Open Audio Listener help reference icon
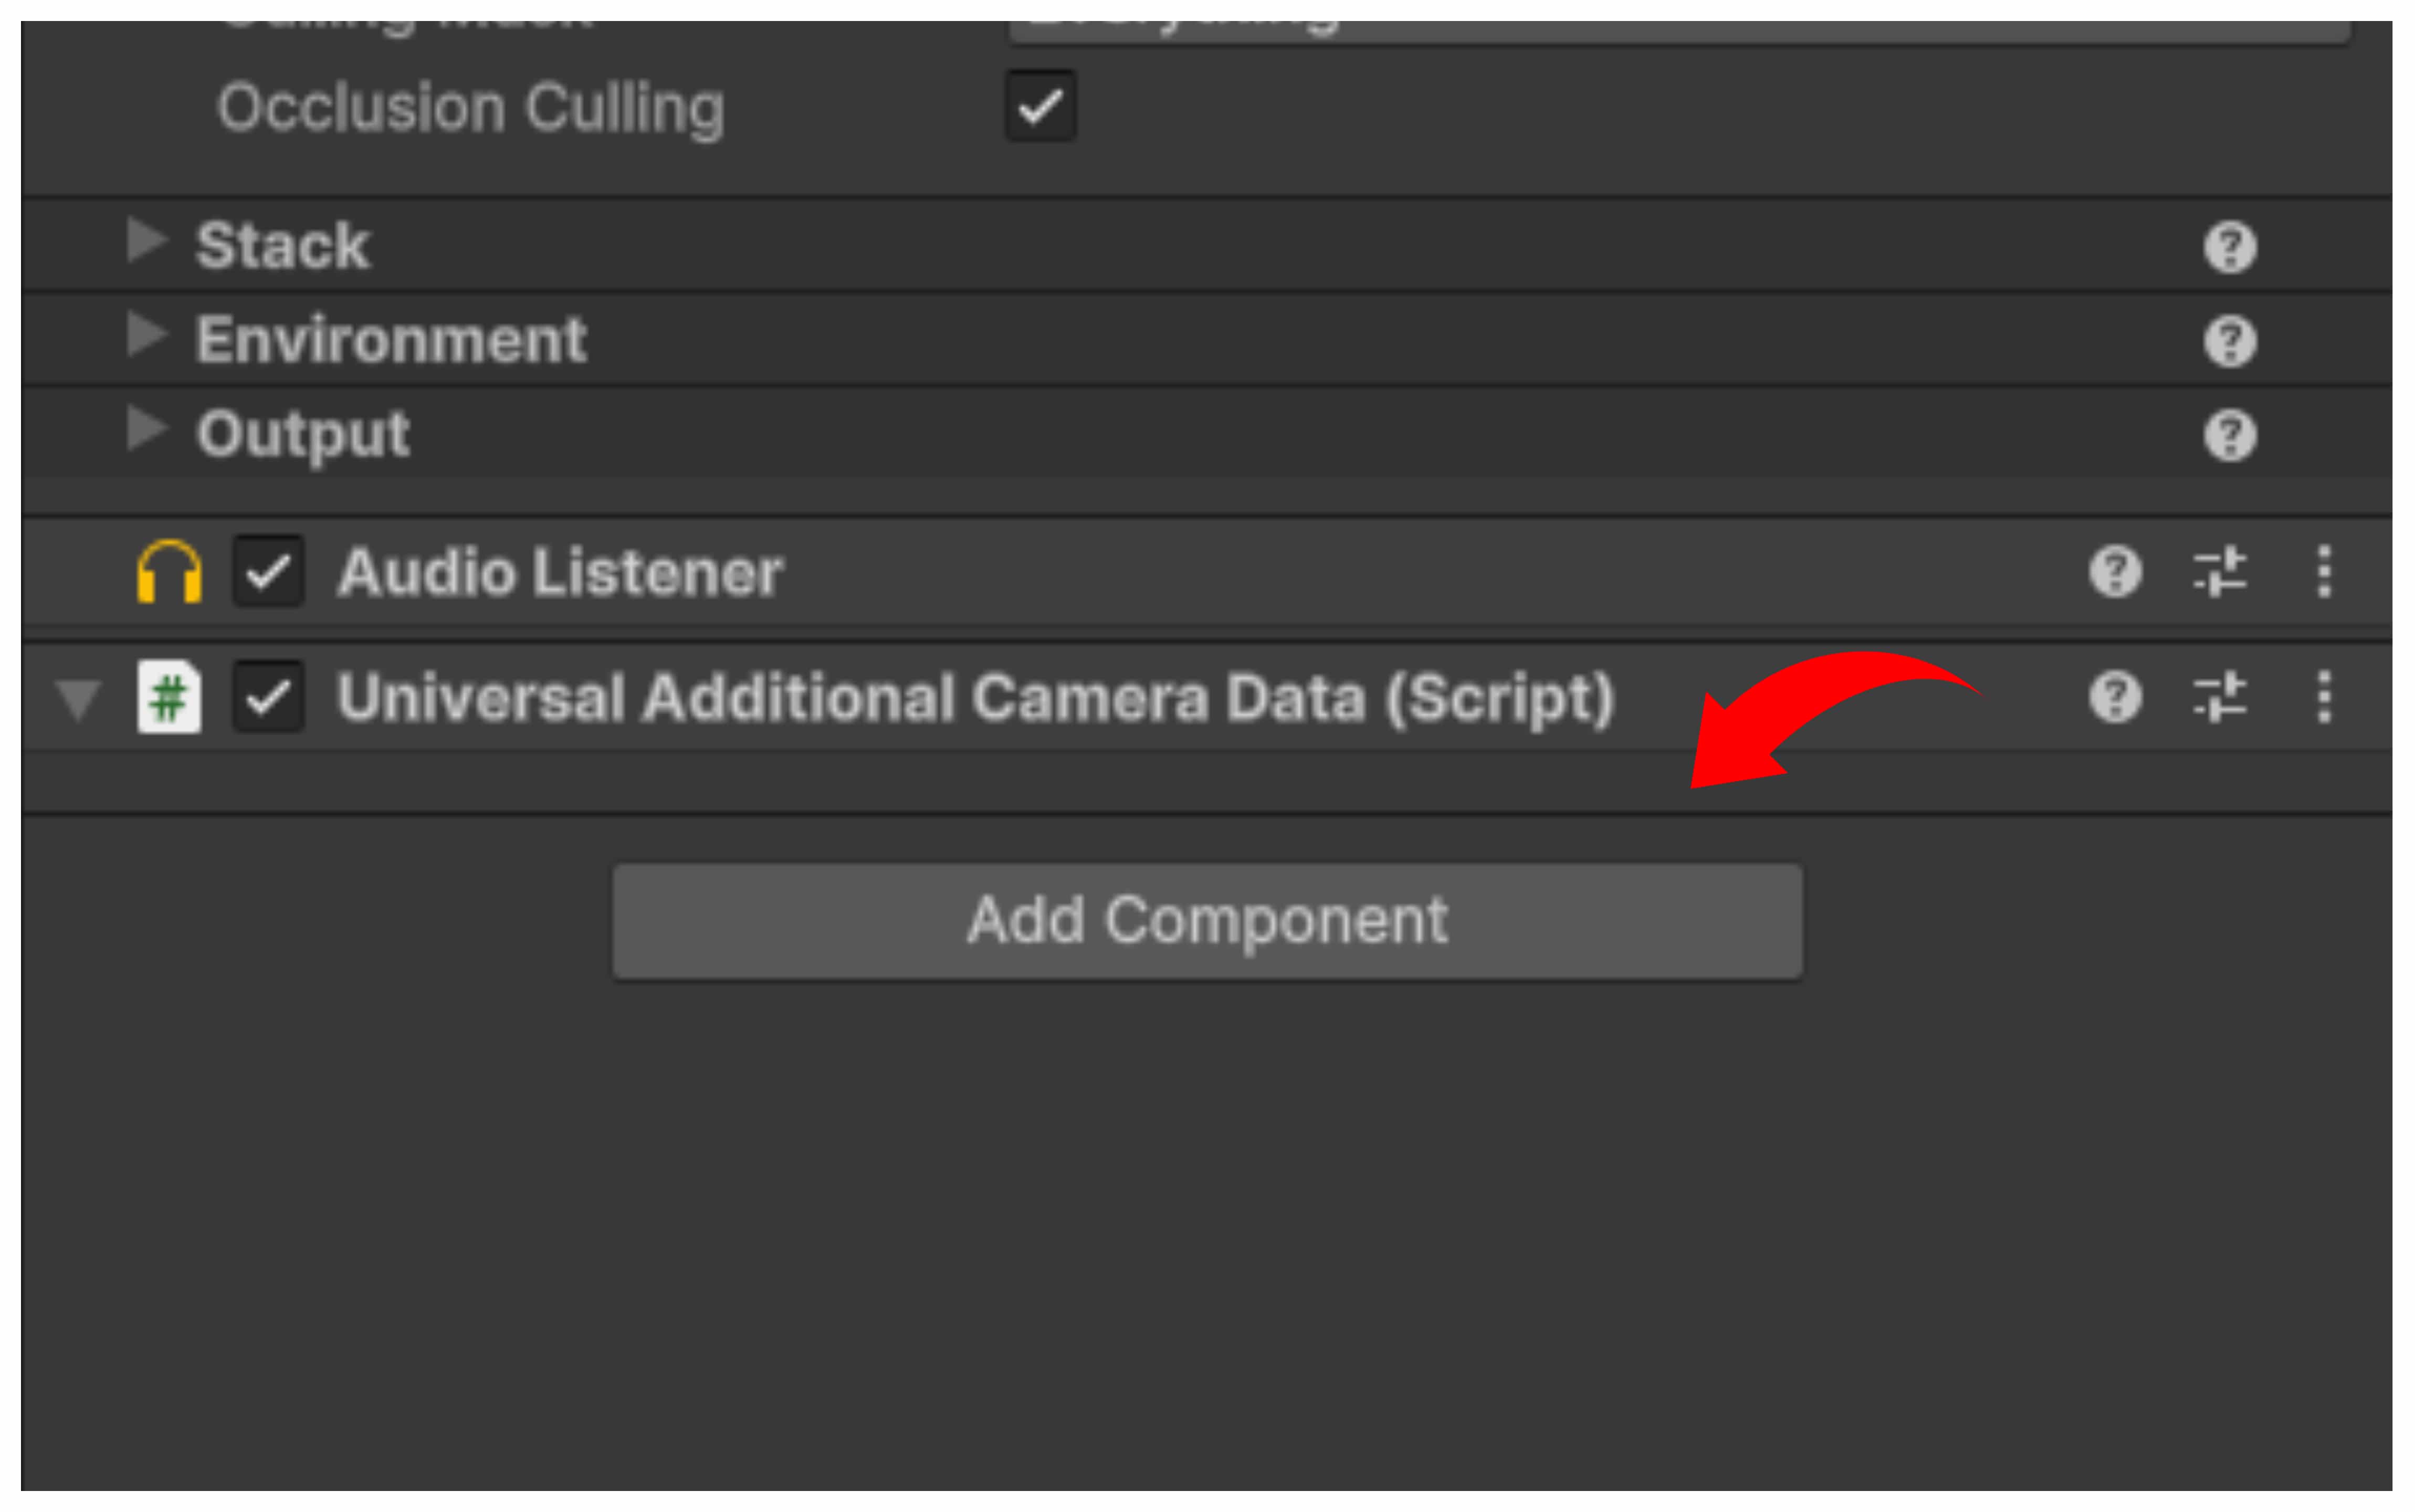This screenshot has height=1512, width=2415. click(x=2115, y=572)
